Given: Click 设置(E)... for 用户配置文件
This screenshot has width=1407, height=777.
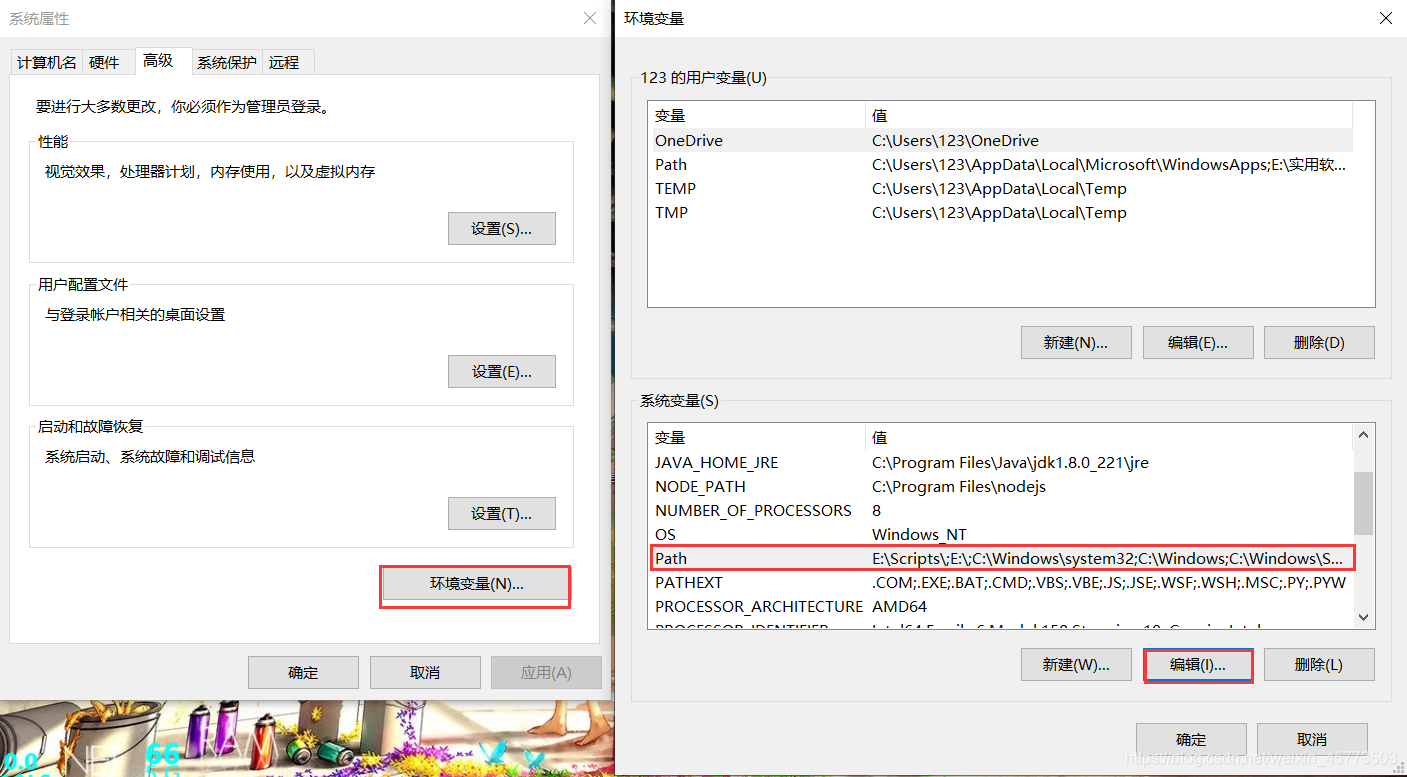Looking at the screenshot, I should coord(502,371).
